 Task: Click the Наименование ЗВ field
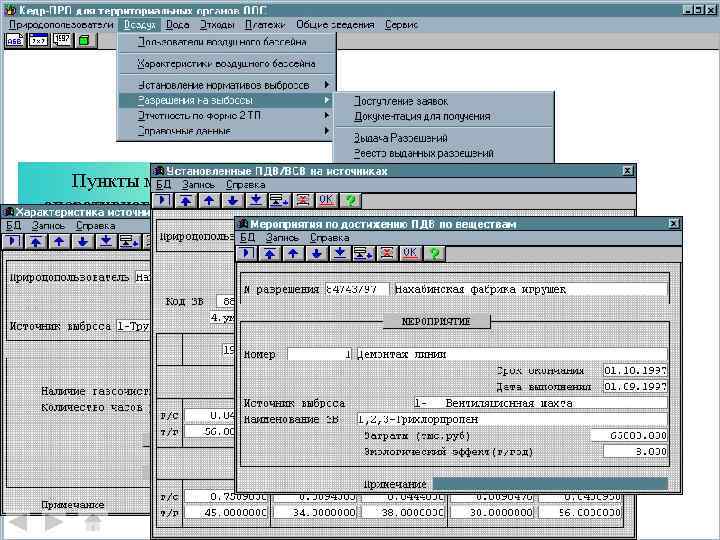(512, 419)
